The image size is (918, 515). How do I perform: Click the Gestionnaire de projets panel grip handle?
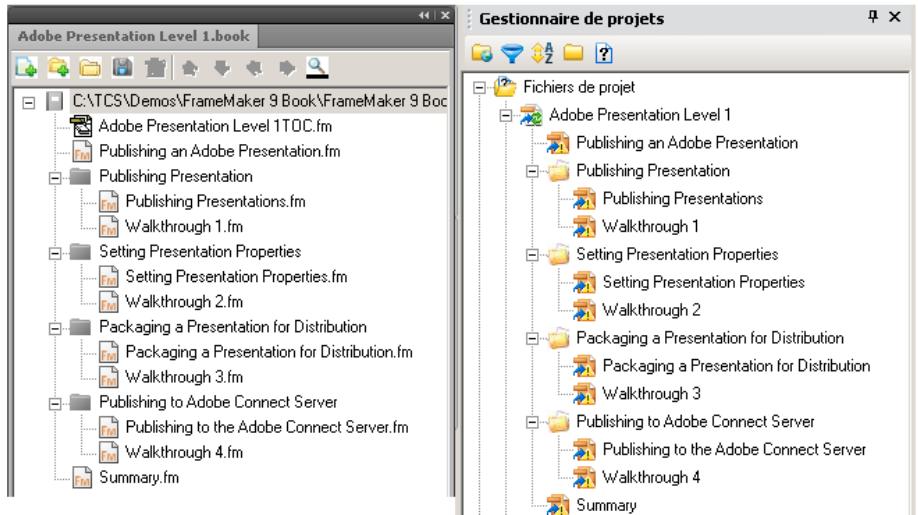(x=469, y=19)
